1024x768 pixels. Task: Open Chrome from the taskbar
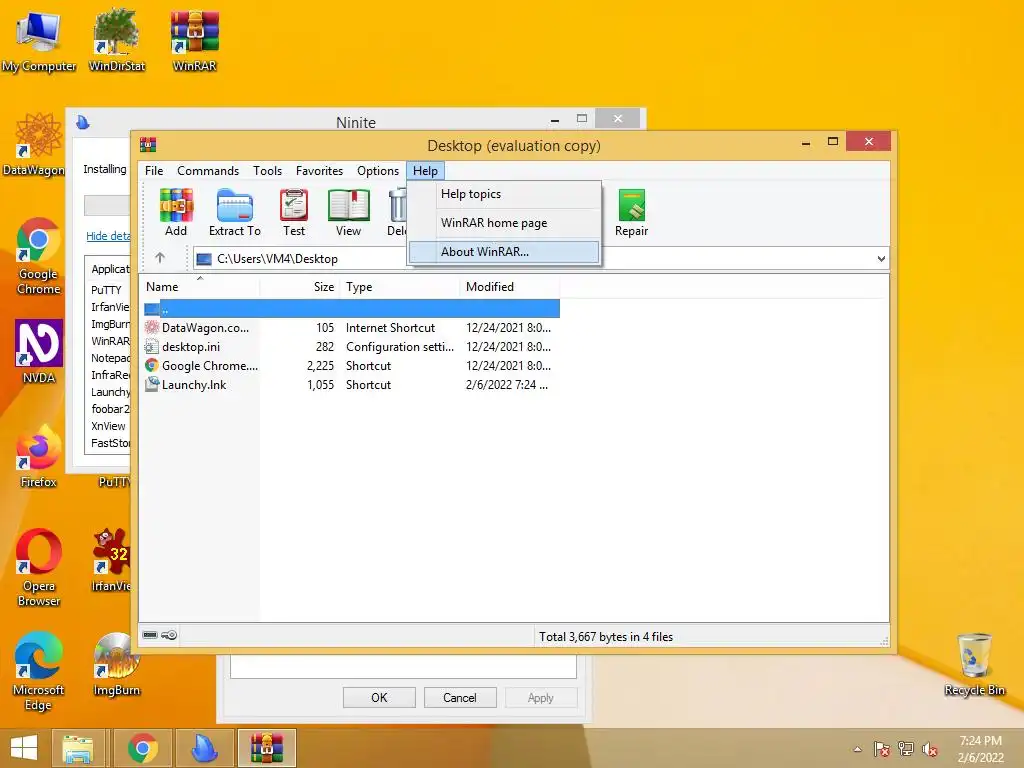click(x=142, y=748)
